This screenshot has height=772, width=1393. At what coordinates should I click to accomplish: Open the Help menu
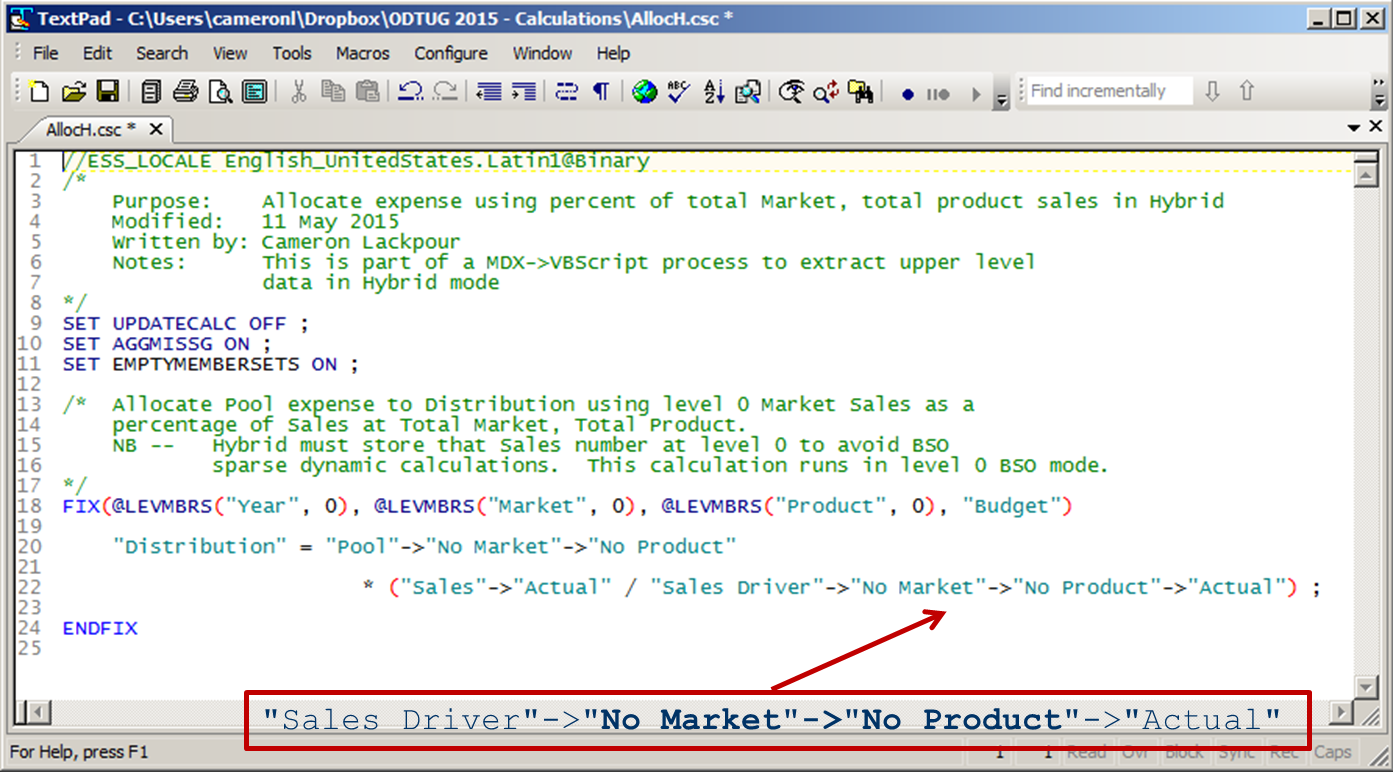[x=613, y=53]
